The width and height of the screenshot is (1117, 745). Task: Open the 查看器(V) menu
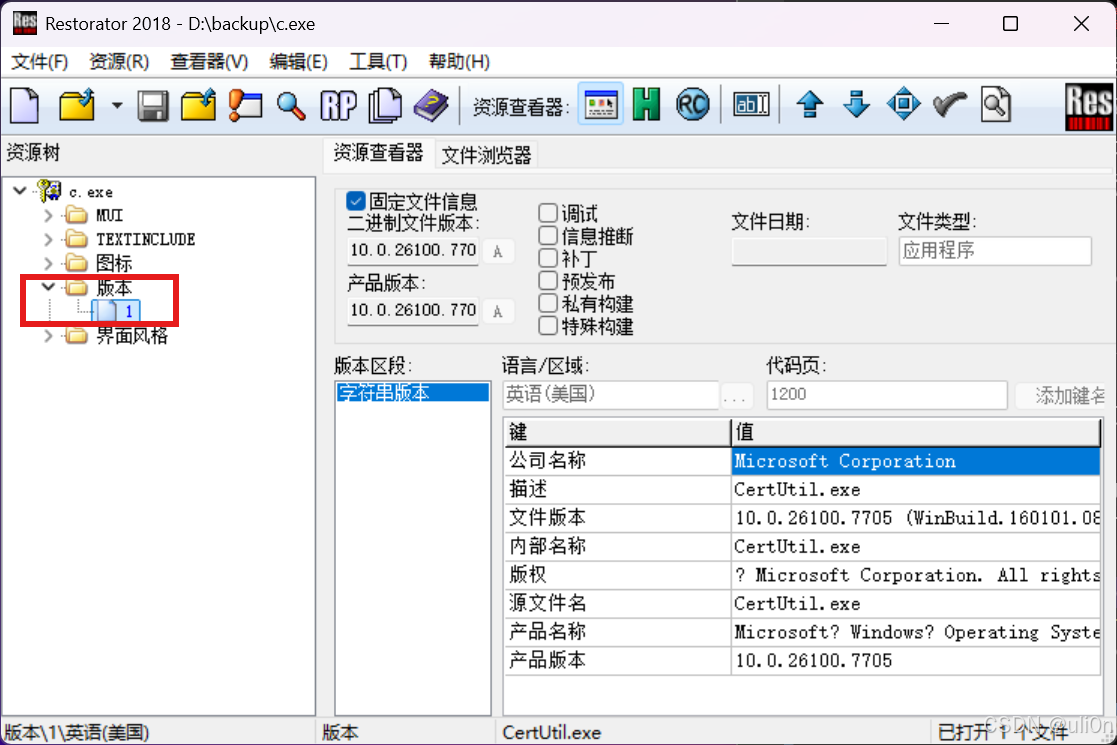209,62
